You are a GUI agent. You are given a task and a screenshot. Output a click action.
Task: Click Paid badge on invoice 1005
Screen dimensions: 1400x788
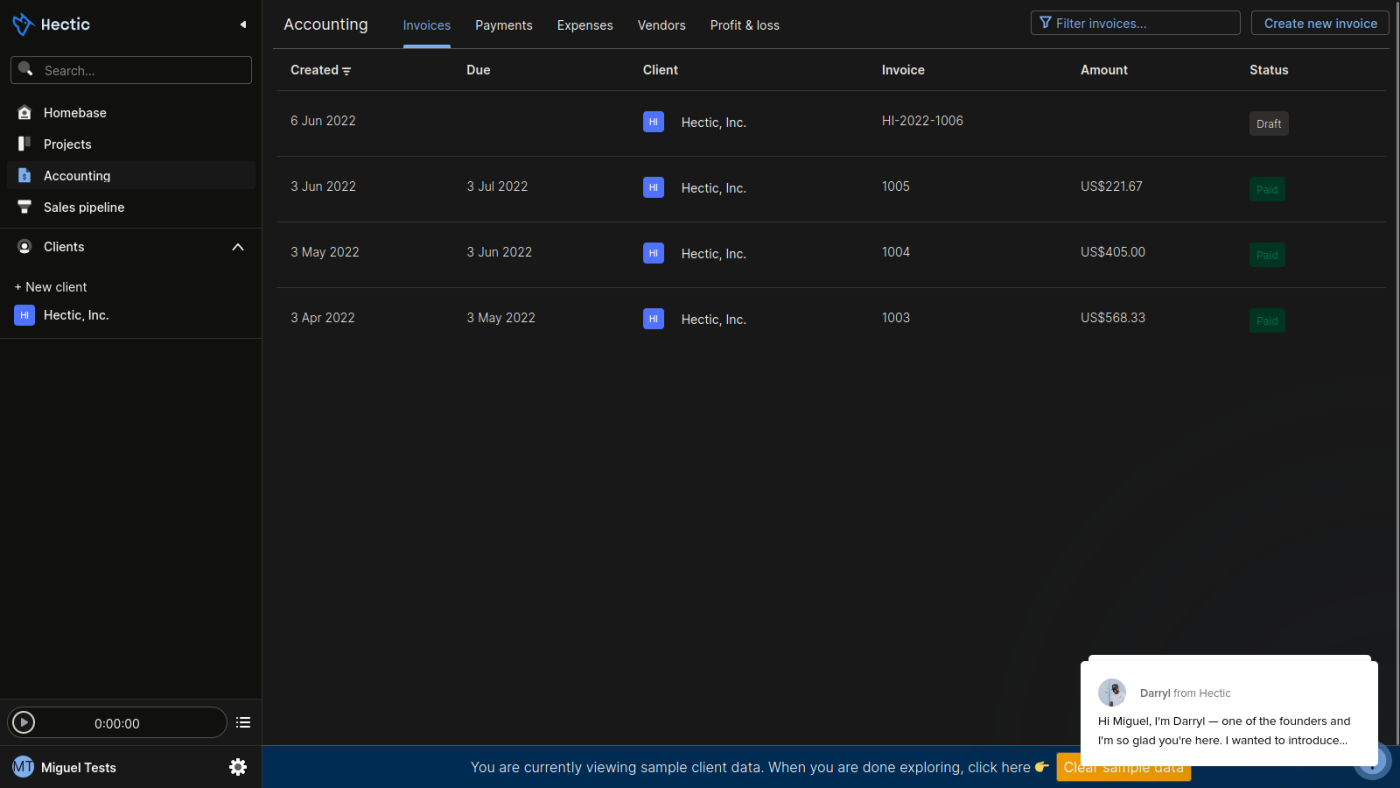(x=1267, y=189)
